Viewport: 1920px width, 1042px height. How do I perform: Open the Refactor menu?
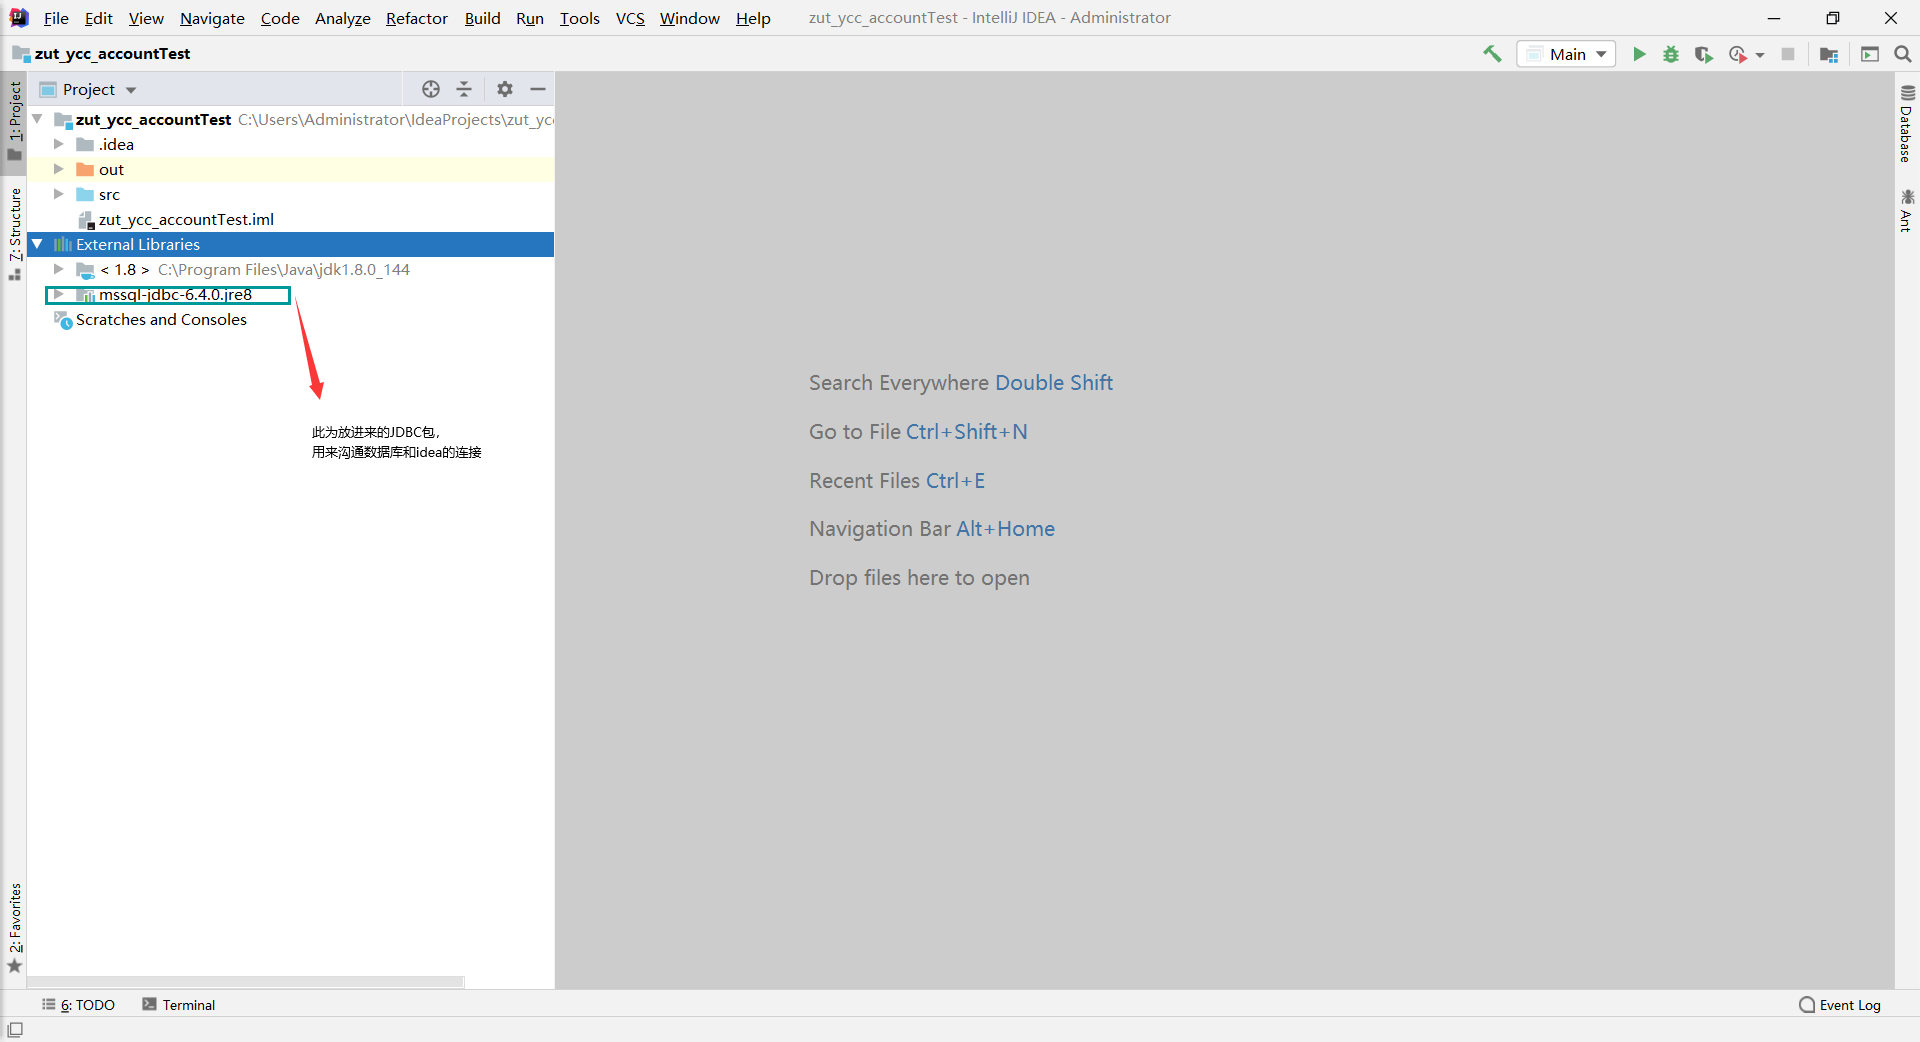[417, 18]
